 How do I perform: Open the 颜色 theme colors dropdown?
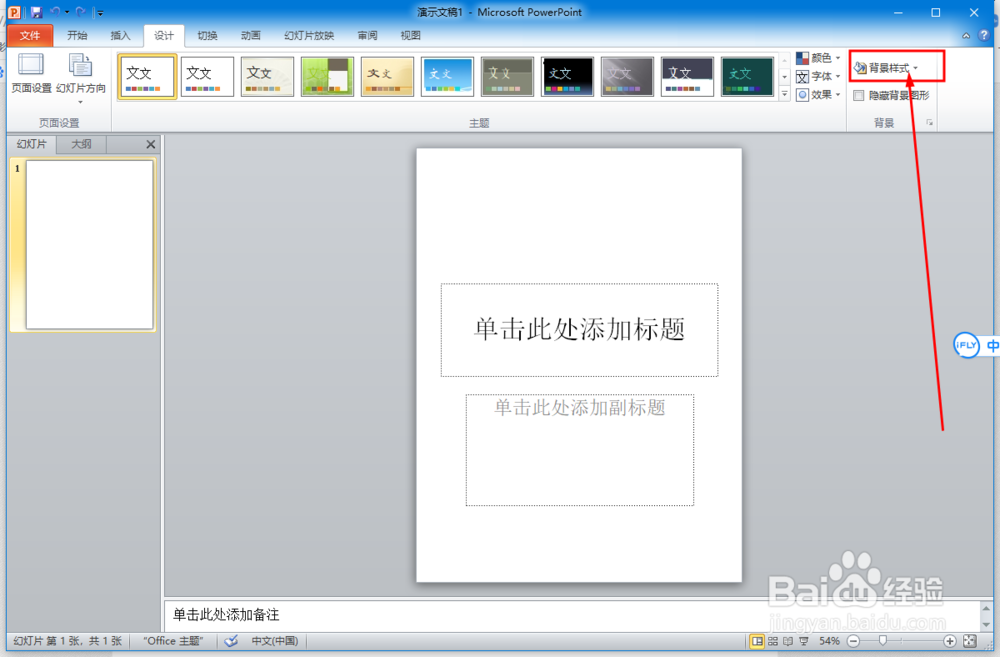(x=820, y=57)
